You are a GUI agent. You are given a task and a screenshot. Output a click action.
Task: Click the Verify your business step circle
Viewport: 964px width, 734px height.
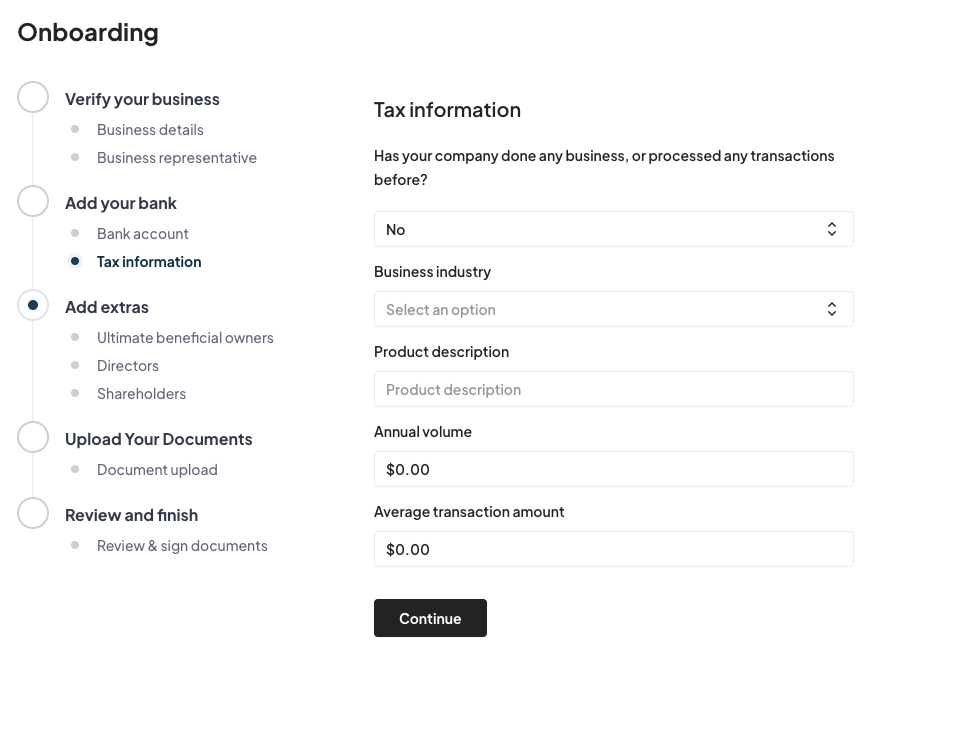33,97
